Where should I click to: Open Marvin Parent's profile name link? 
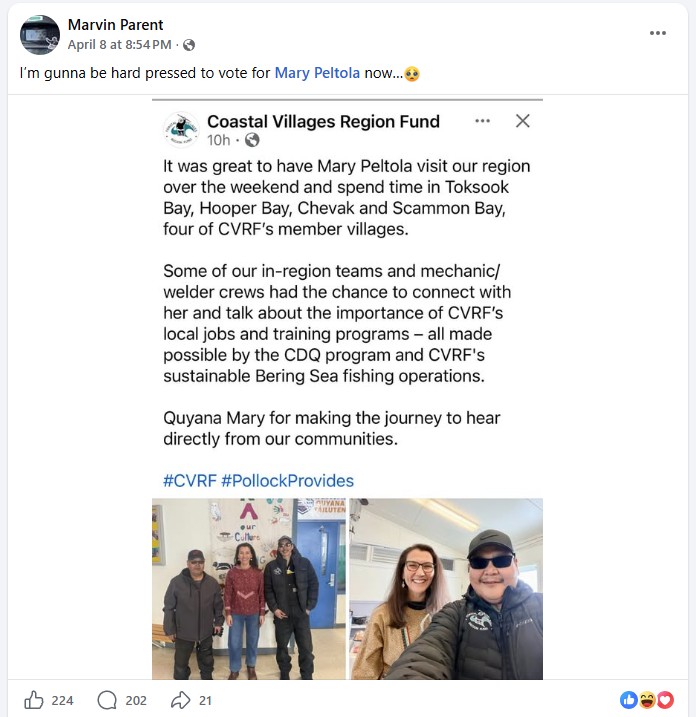pyautogui.click(x=115, y=25)
